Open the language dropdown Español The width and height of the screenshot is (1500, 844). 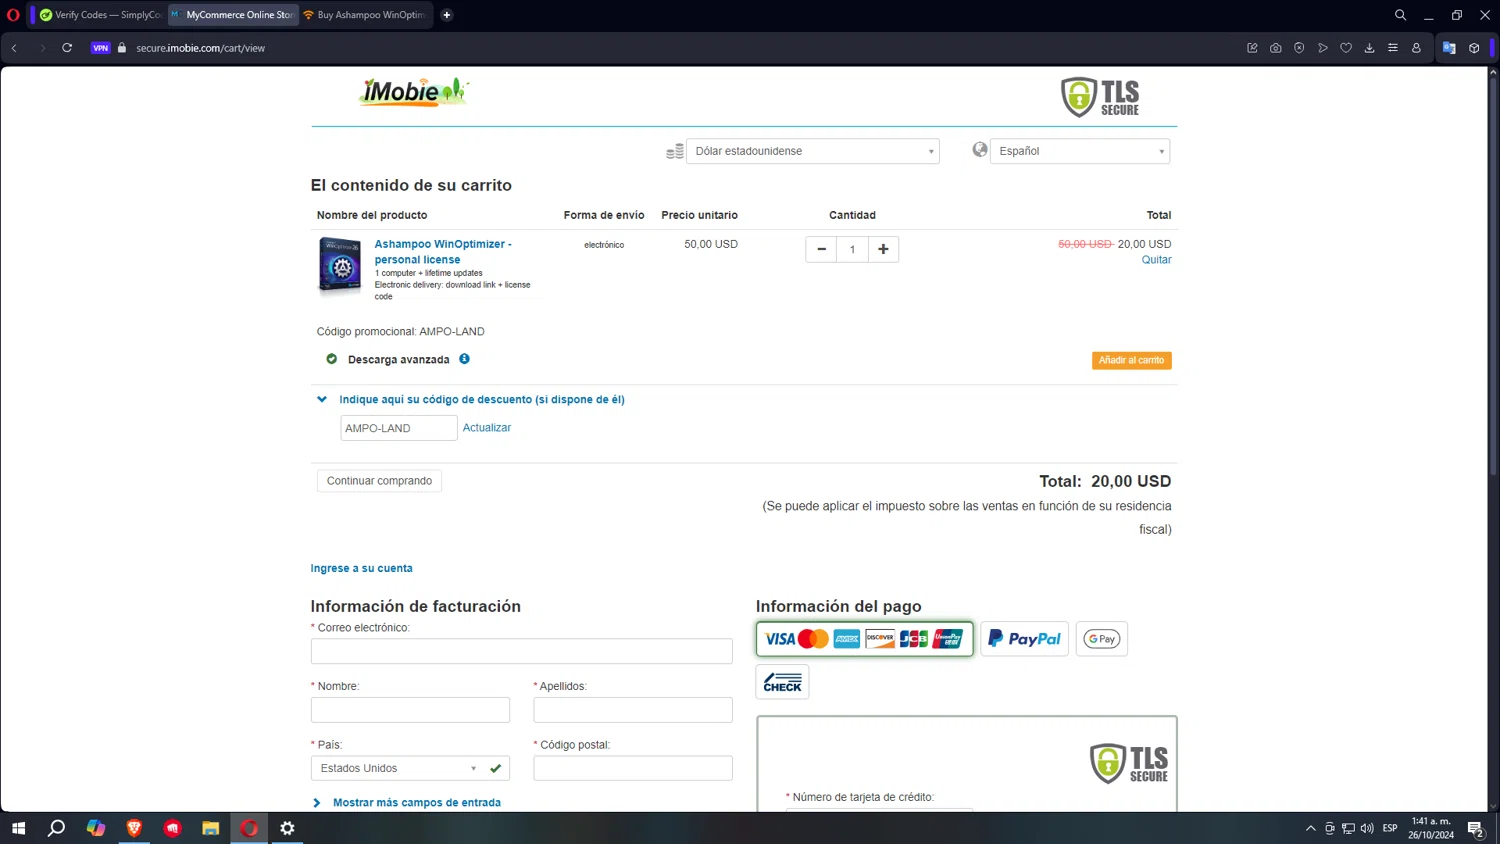click(1080, 151)
